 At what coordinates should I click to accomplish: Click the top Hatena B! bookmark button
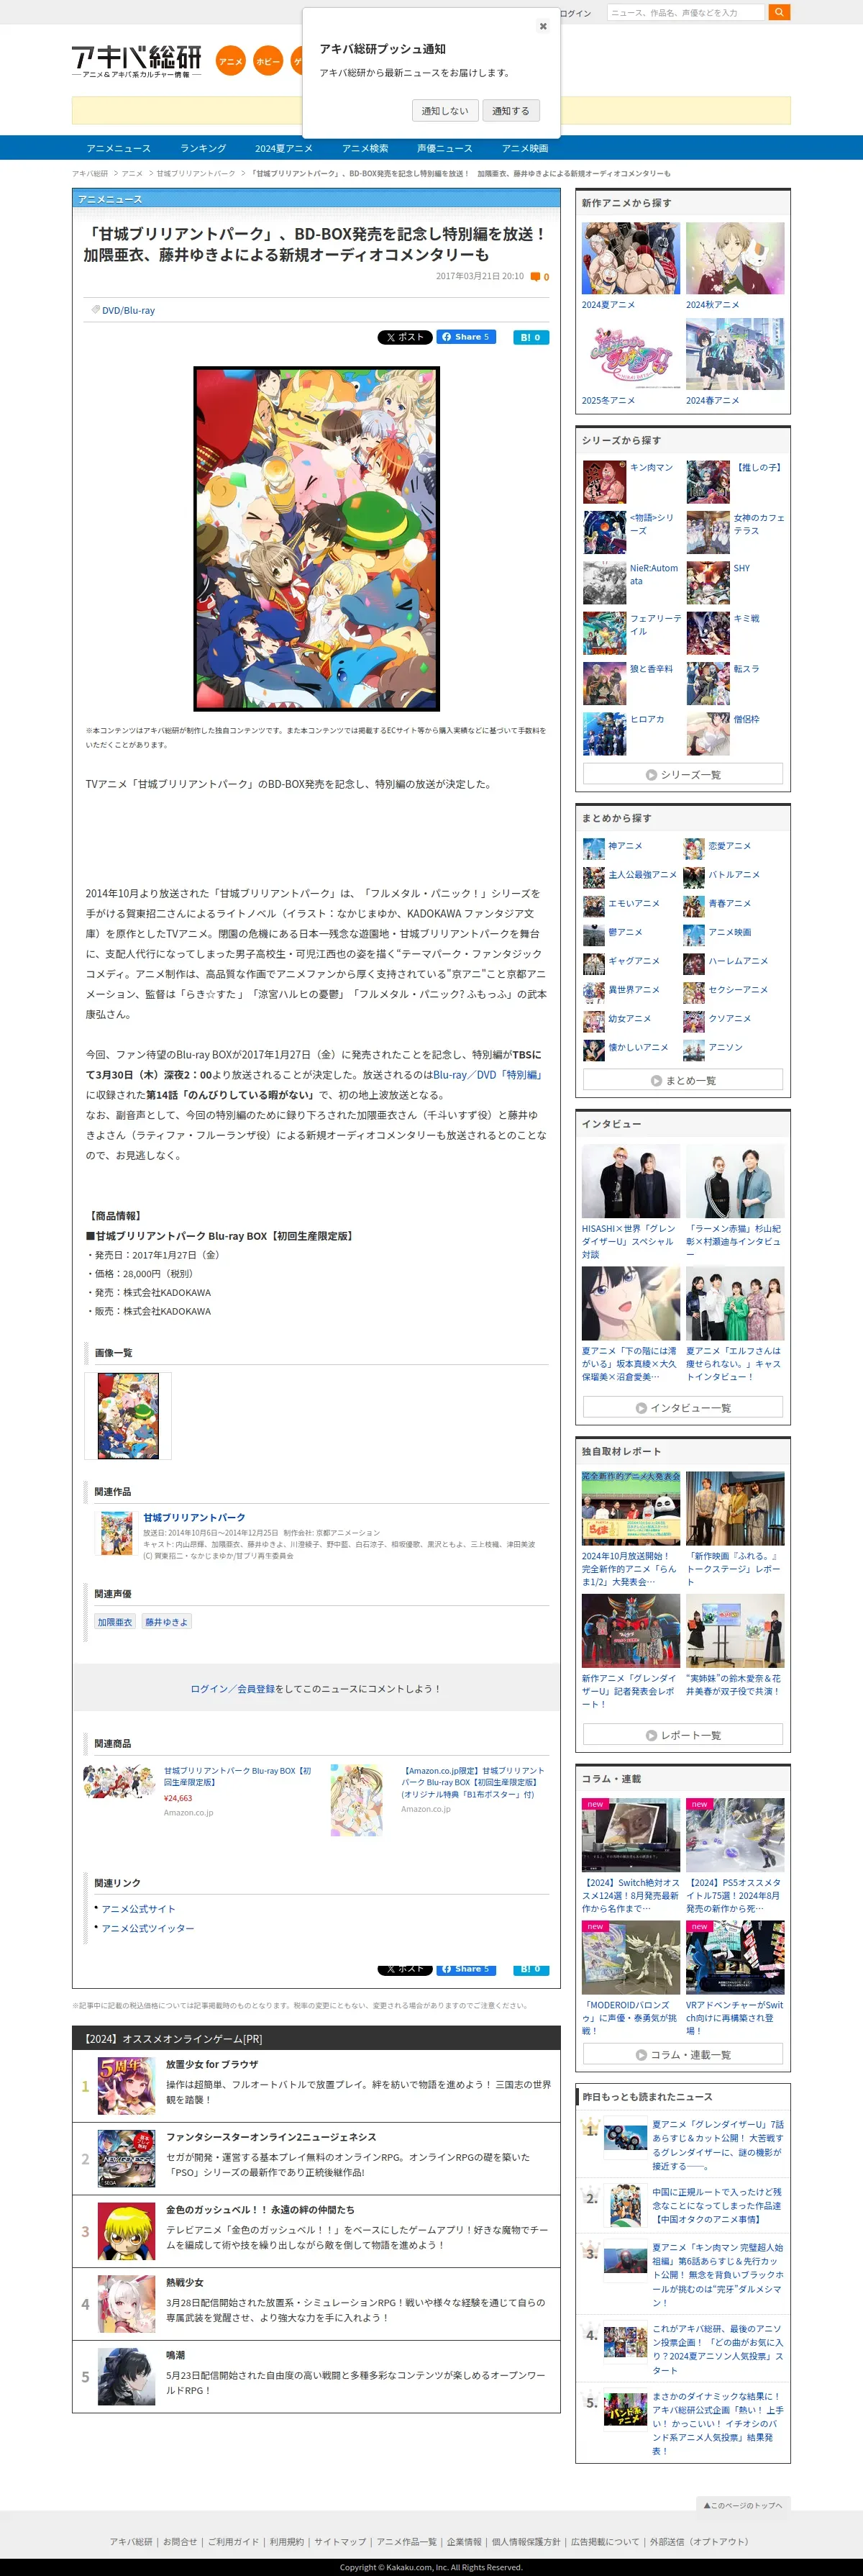click(x=530, y=337)
